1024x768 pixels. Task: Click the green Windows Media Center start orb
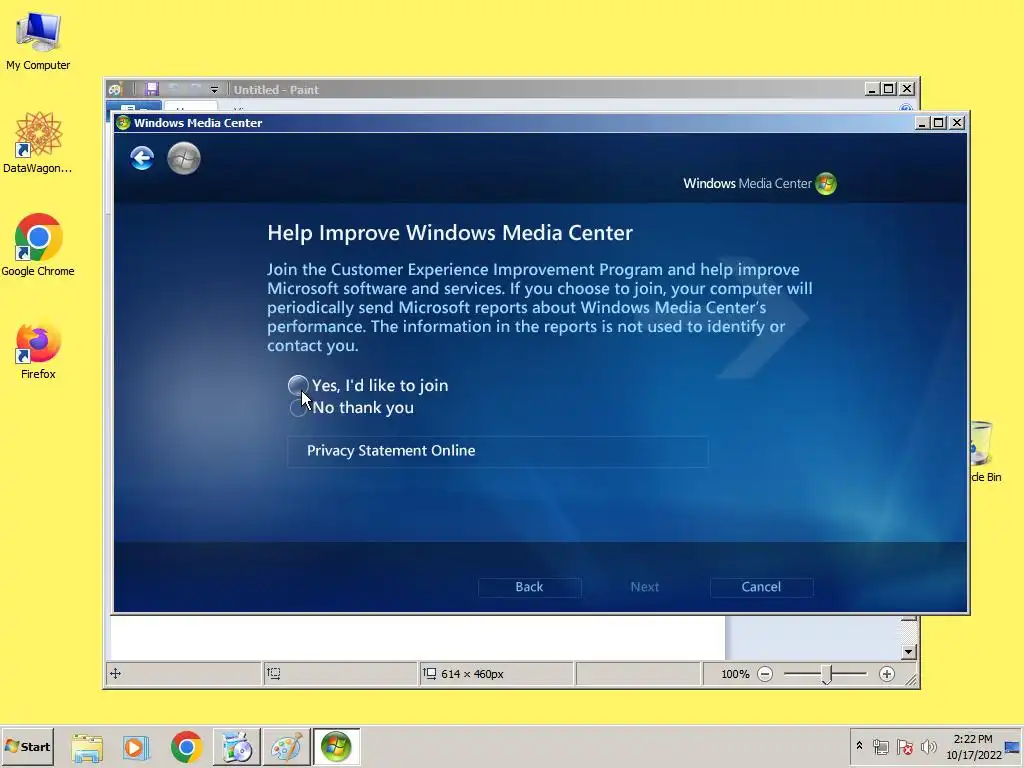pyautogui.click(x=184, y=159)
